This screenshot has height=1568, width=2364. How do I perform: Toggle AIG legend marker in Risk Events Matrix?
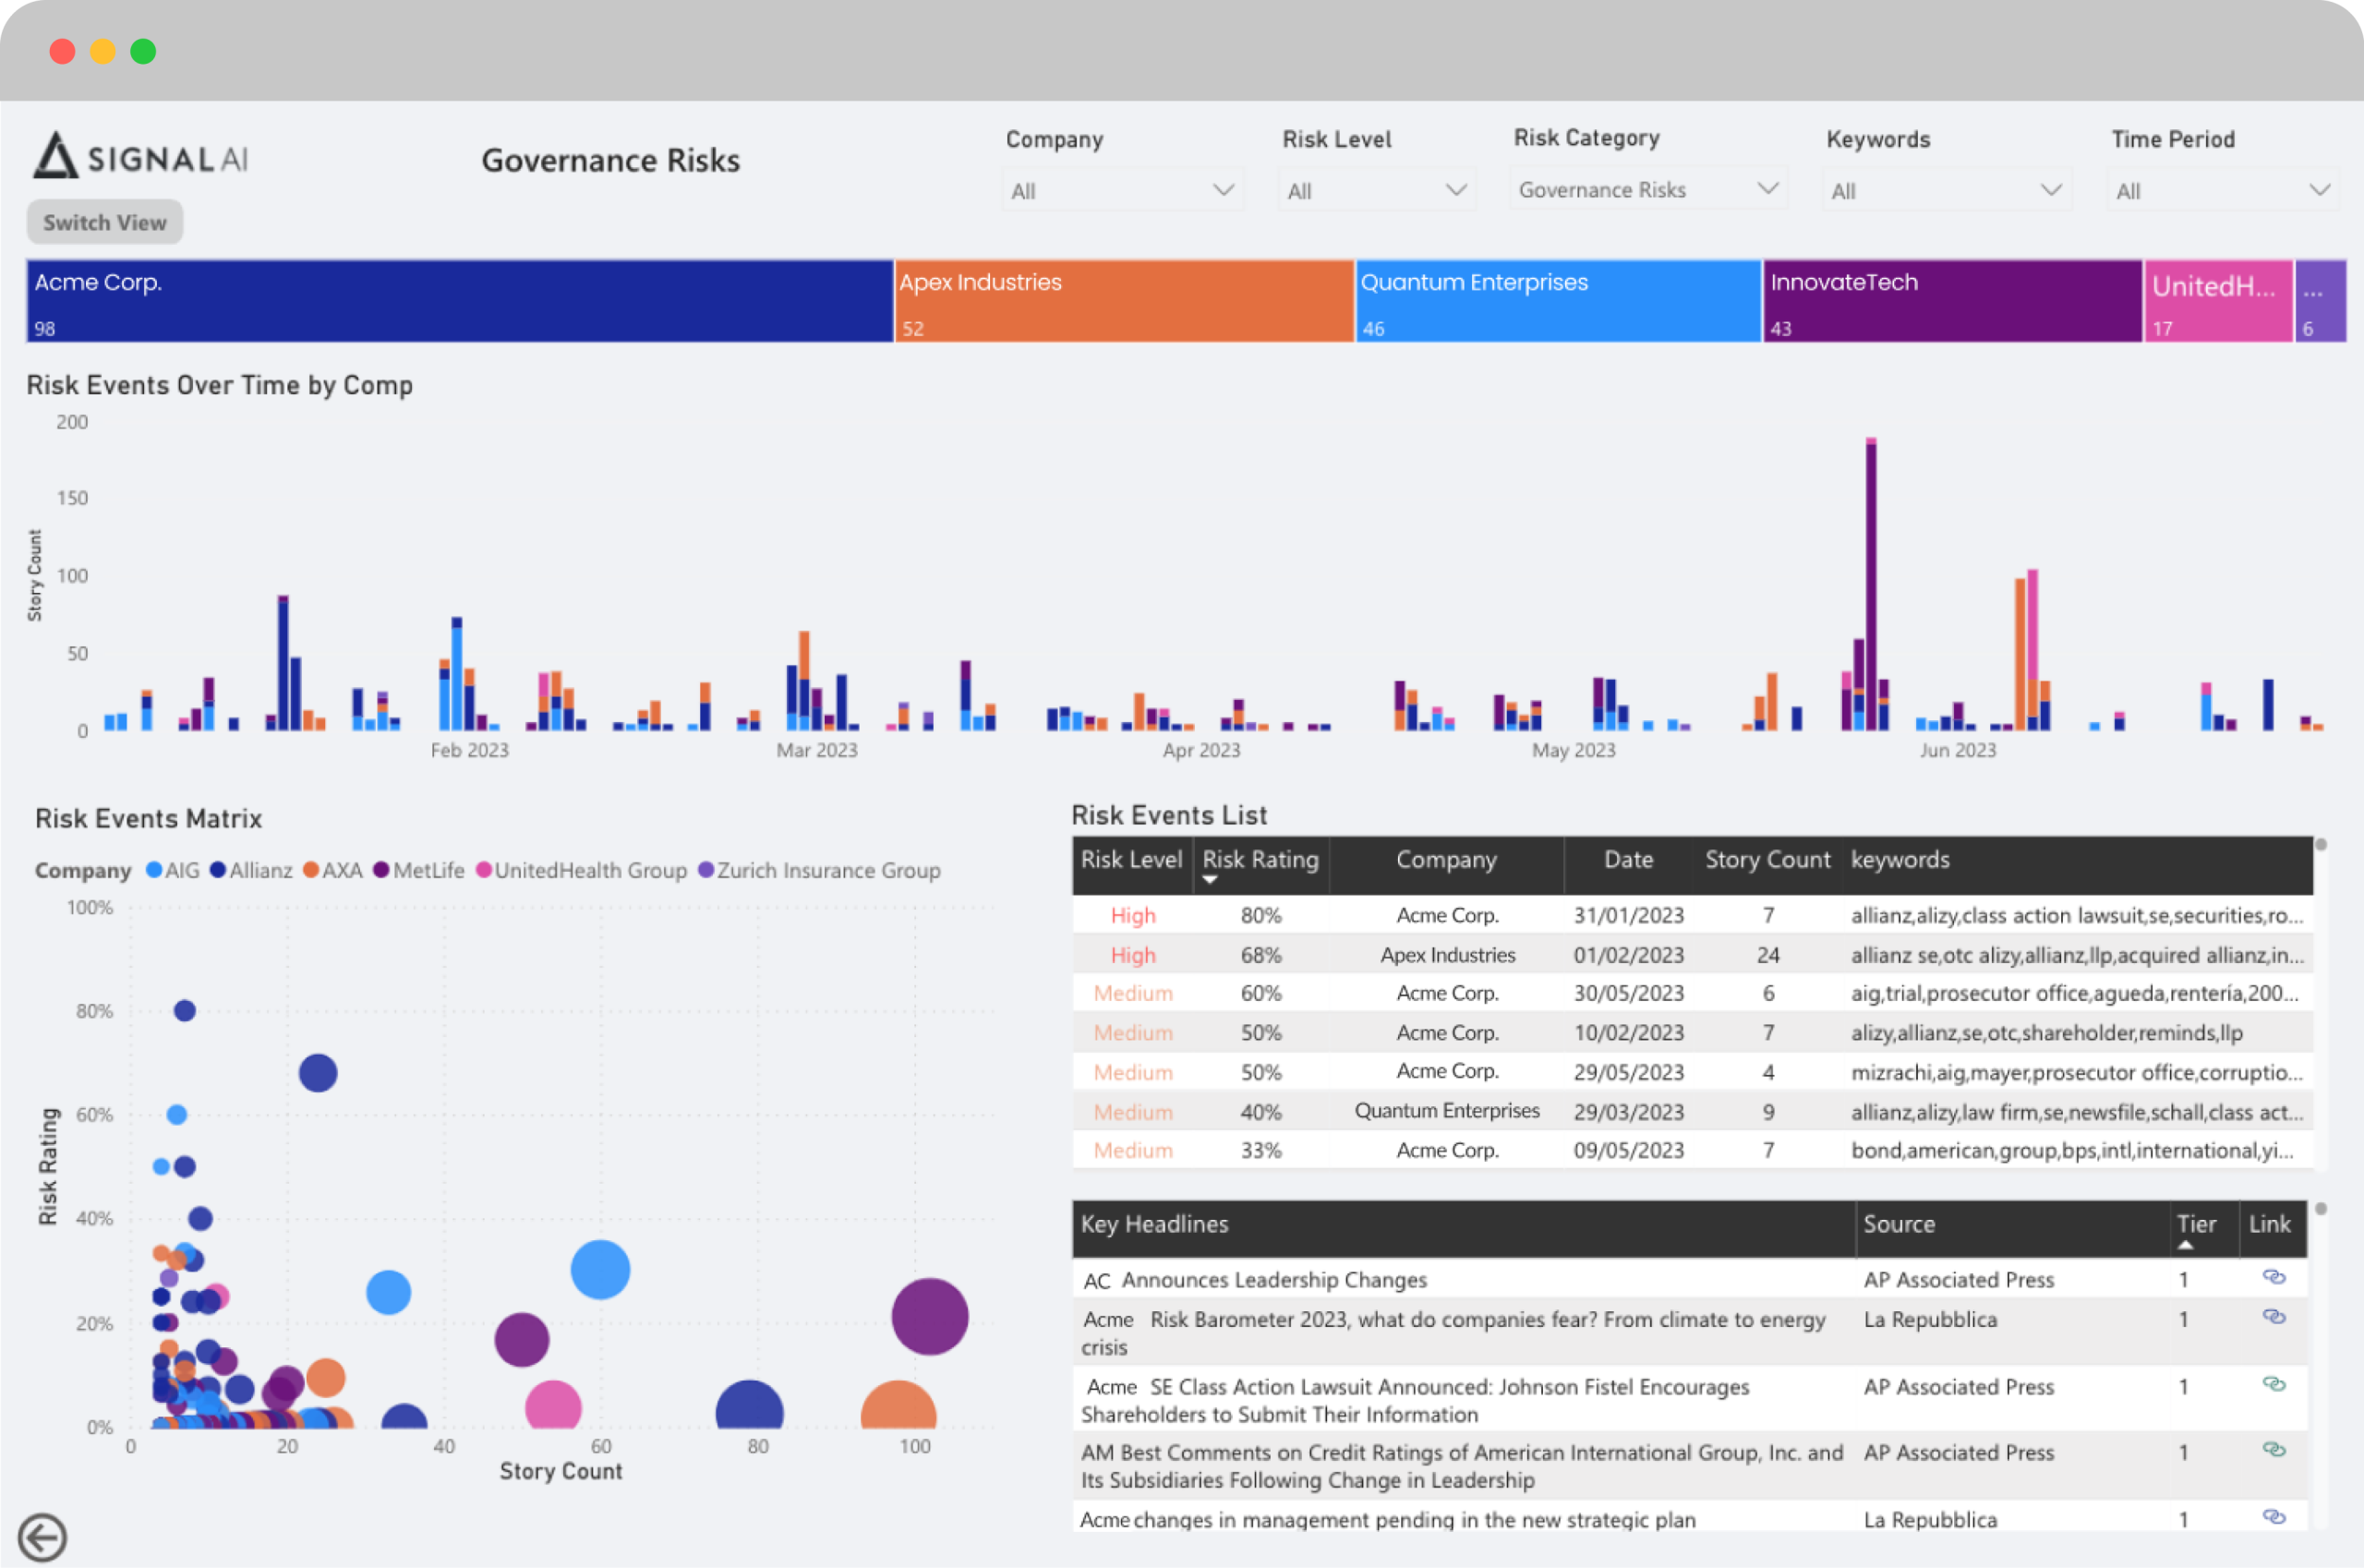(154, 870)
